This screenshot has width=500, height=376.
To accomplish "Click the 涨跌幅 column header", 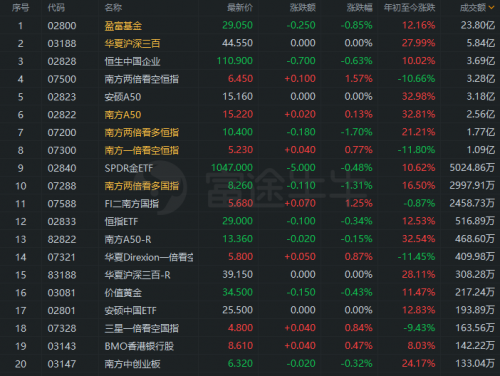I will [359, 7].
